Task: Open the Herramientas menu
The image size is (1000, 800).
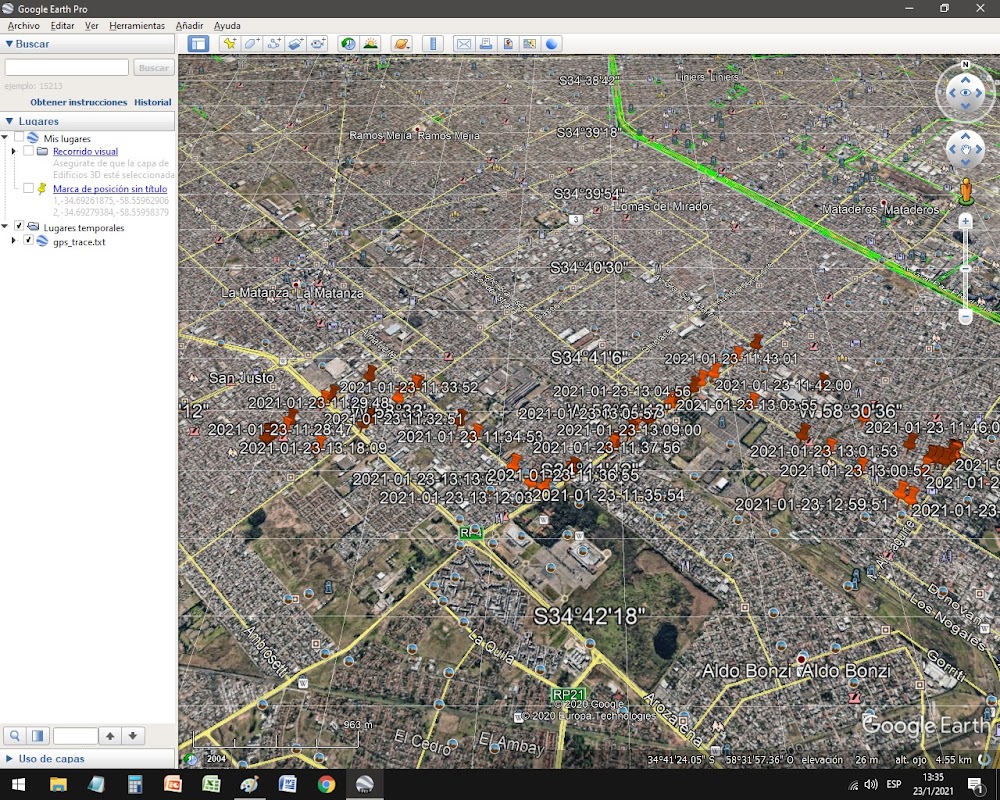Action: coord(137,26)
